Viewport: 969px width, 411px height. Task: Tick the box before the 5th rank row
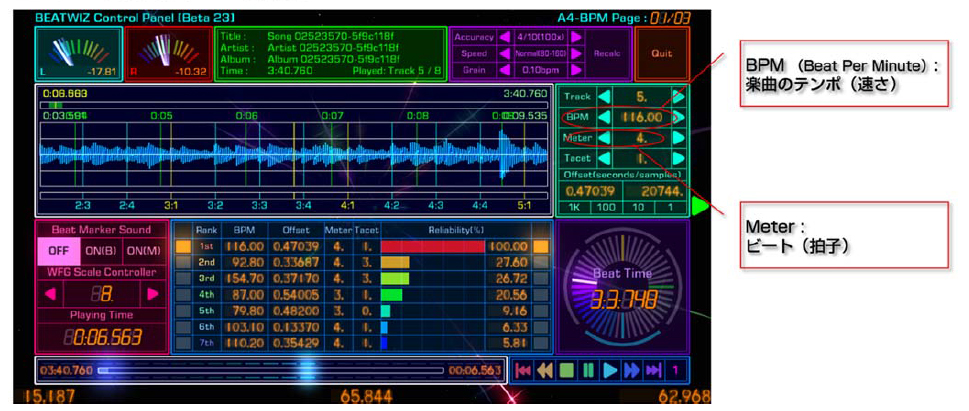183,311
